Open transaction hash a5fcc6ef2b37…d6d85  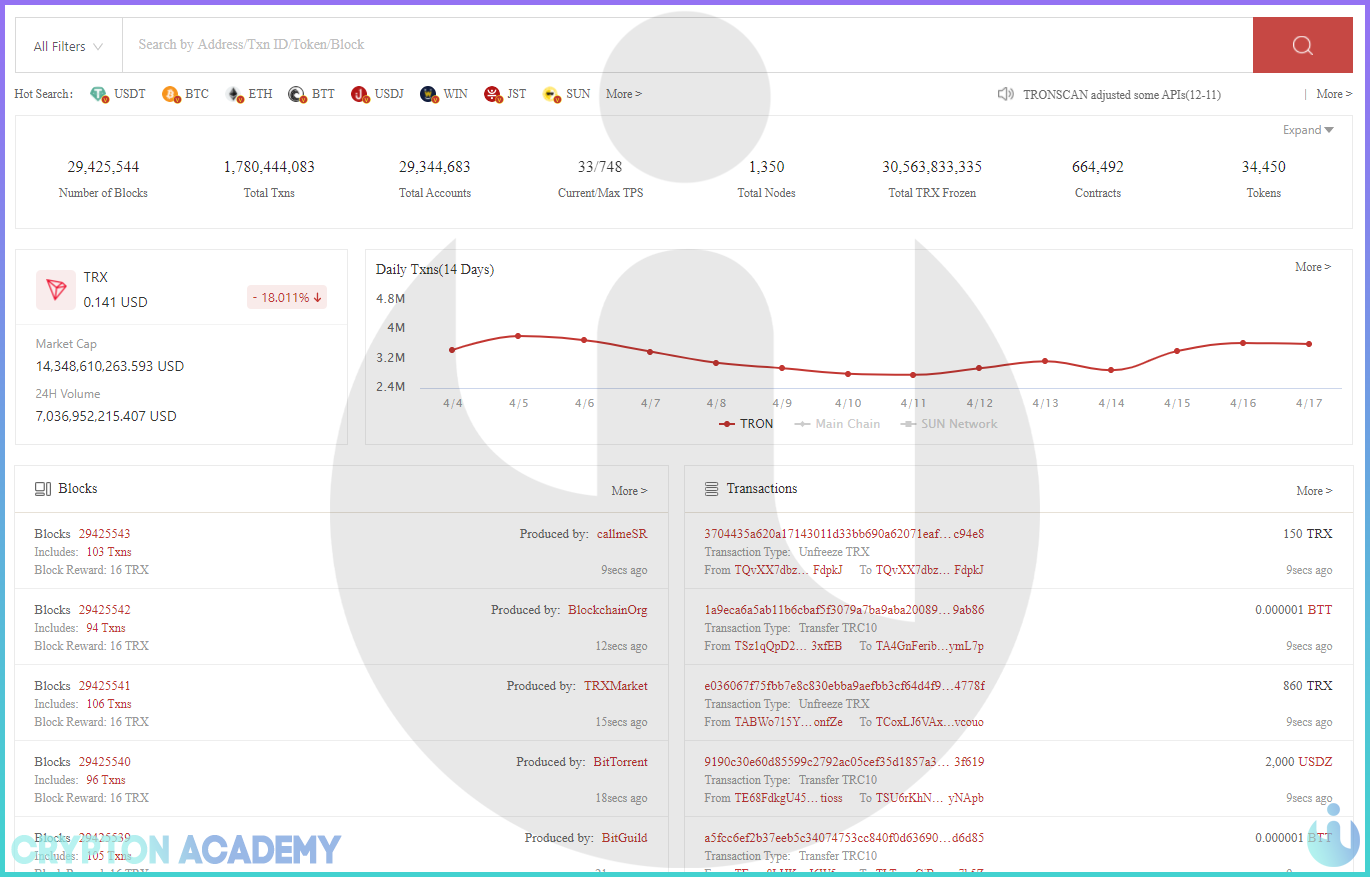[x=844, y=838]
